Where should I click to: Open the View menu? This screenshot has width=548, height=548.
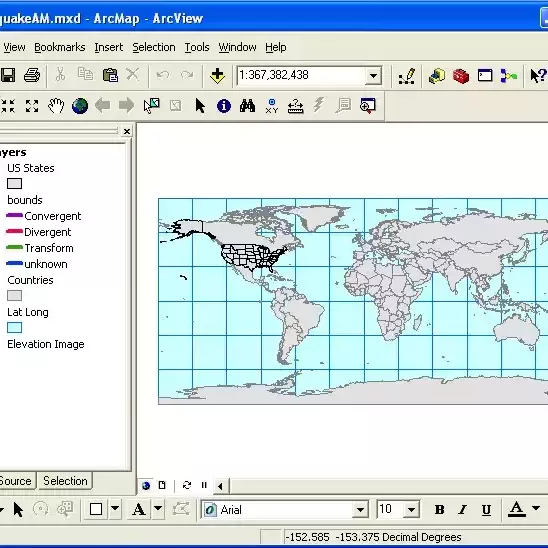tap(14, 47)
